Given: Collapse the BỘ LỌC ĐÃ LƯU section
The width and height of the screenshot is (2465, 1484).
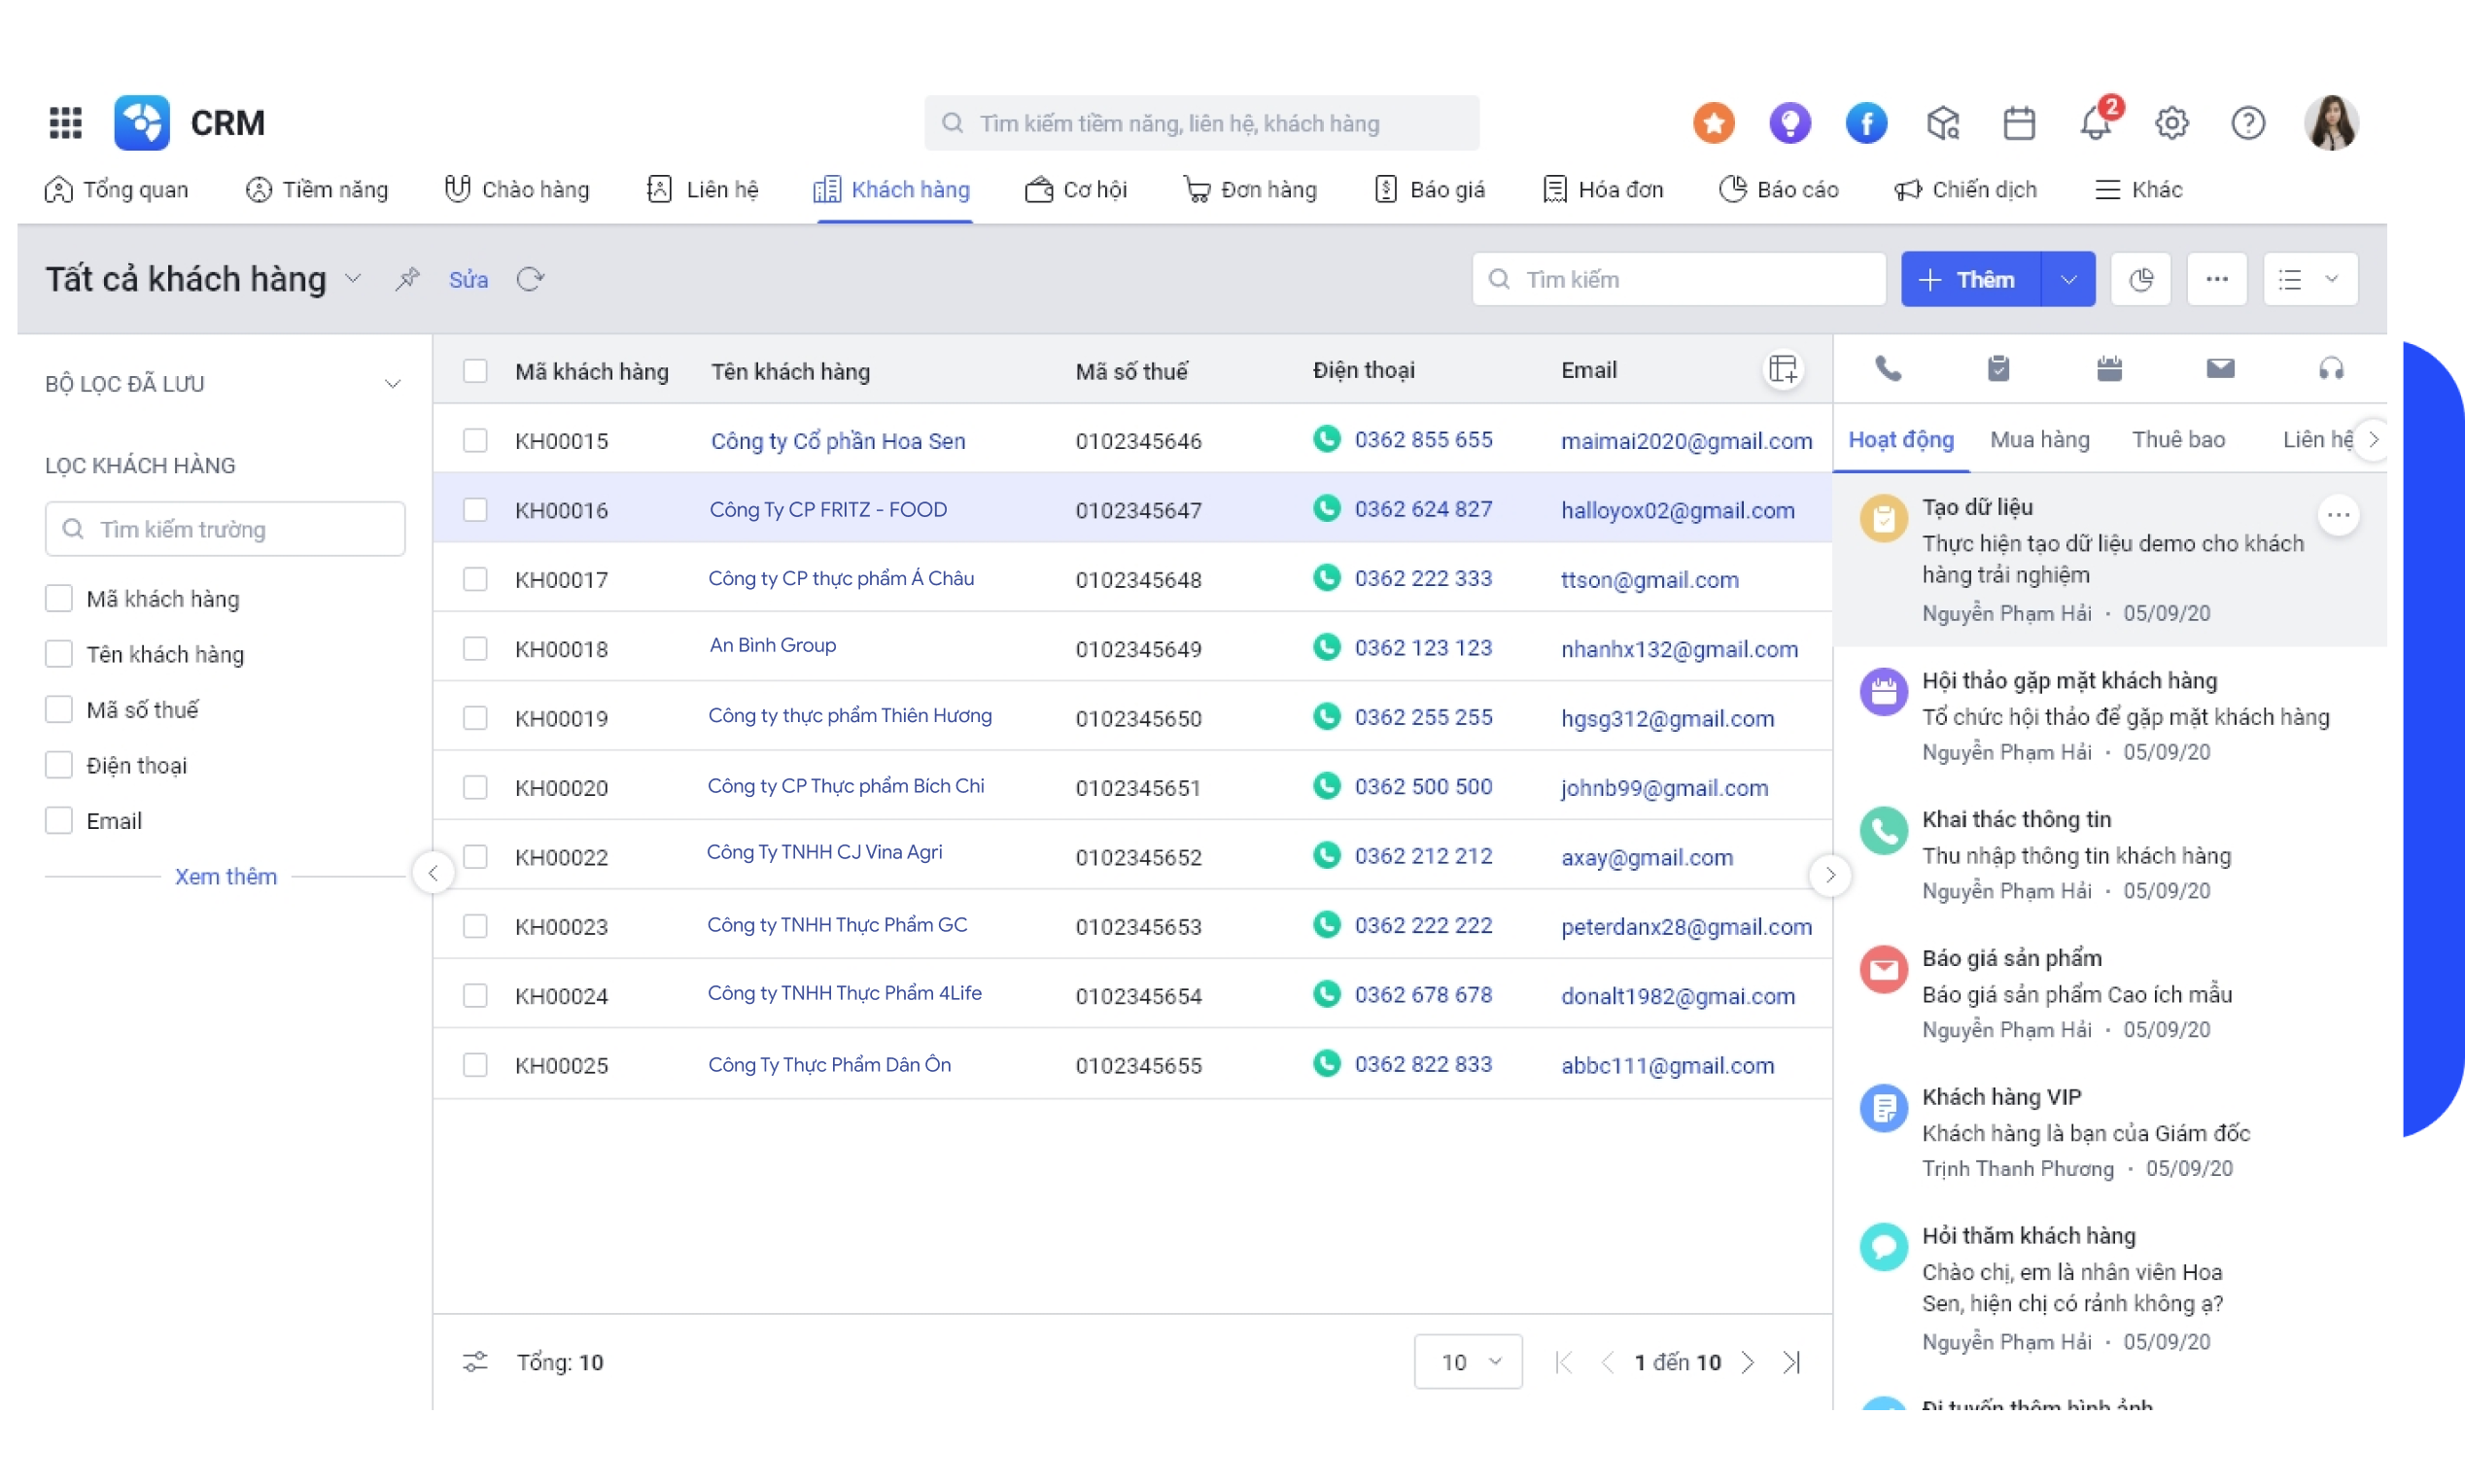Looking at the screenshot, I should 393,383.
